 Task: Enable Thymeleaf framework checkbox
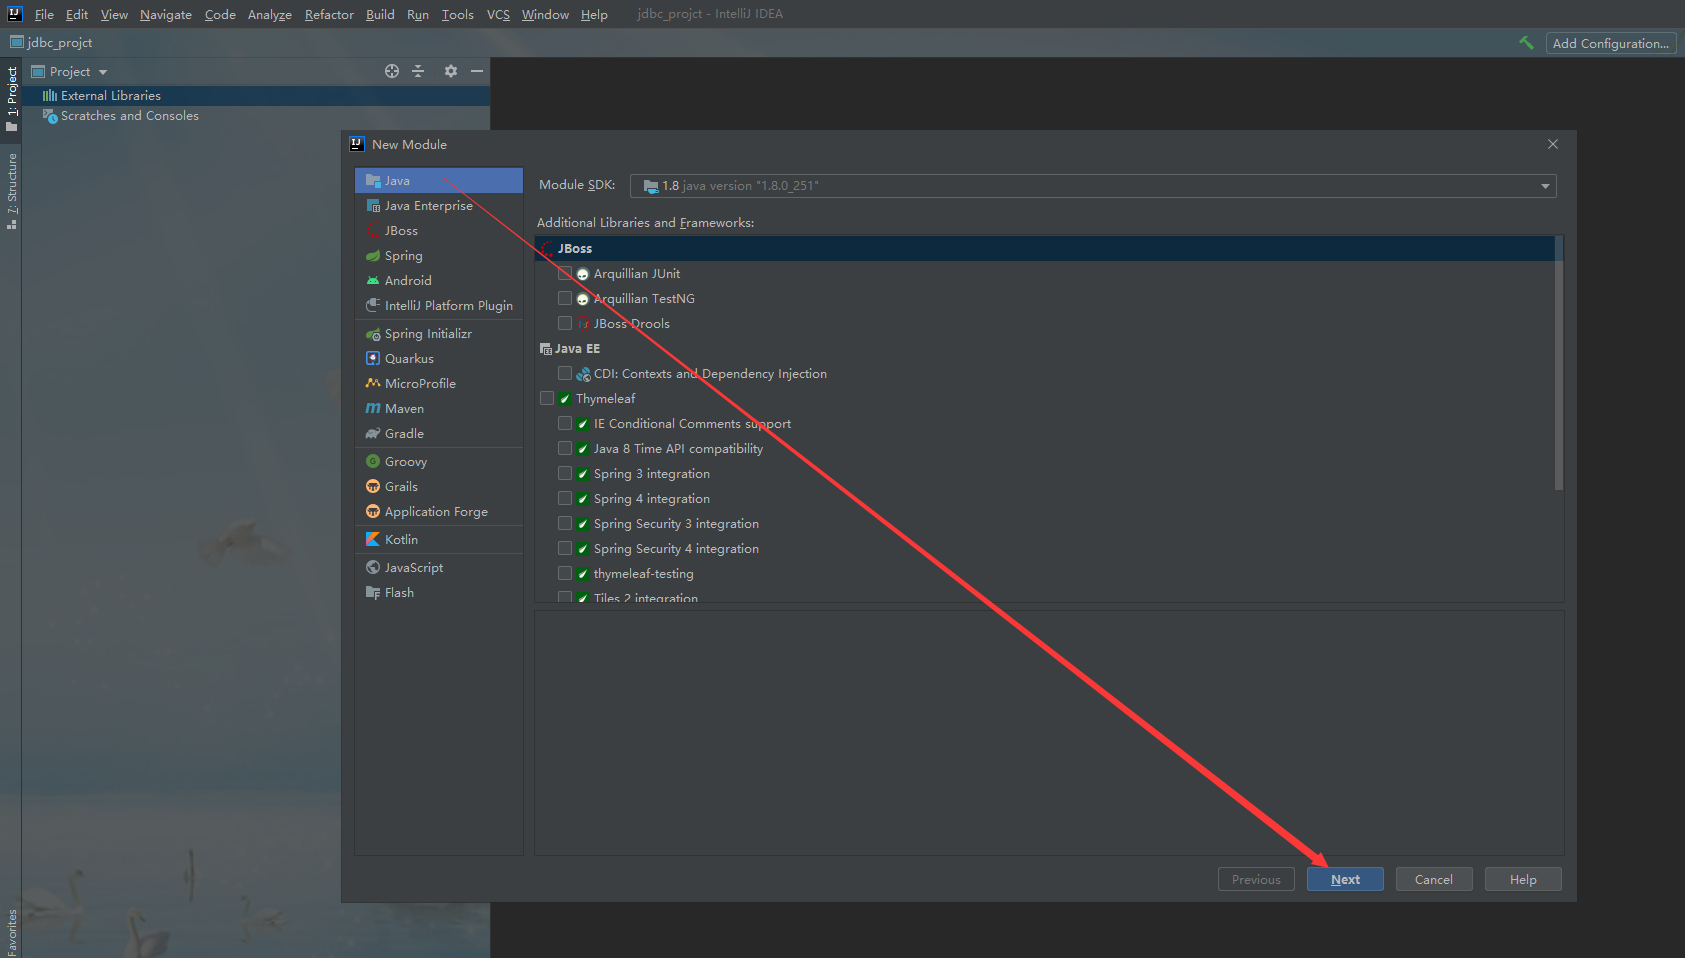coord(547,398)
